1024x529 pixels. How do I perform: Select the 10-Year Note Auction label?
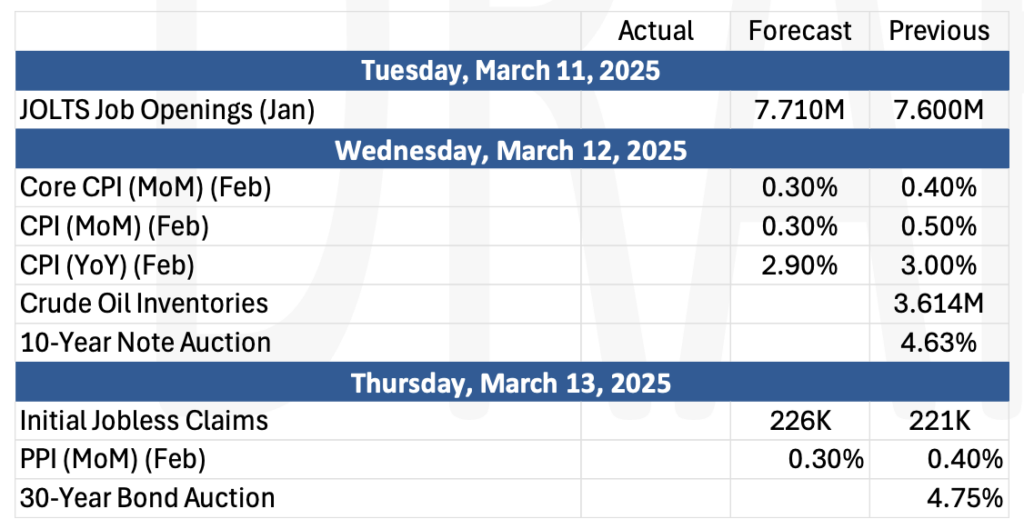tap(145, 342)
